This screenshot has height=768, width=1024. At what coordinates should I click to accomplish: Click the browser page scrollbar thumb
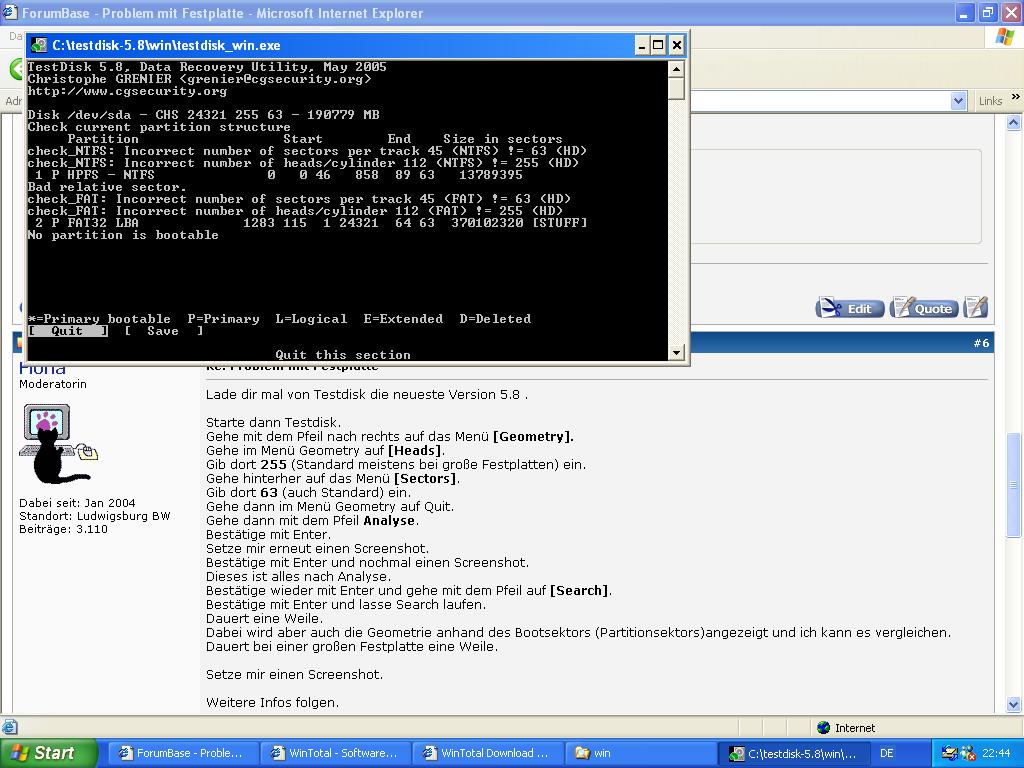click(1014, 485)
